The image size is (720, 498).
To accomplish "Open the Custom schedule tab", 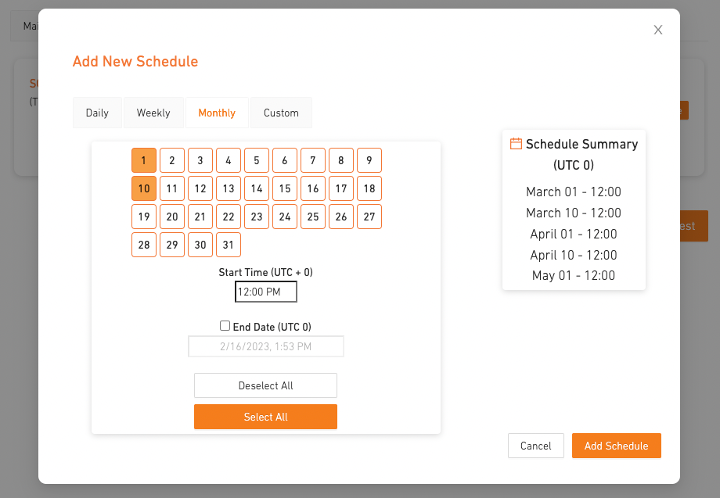I will (x=281, y=113).
